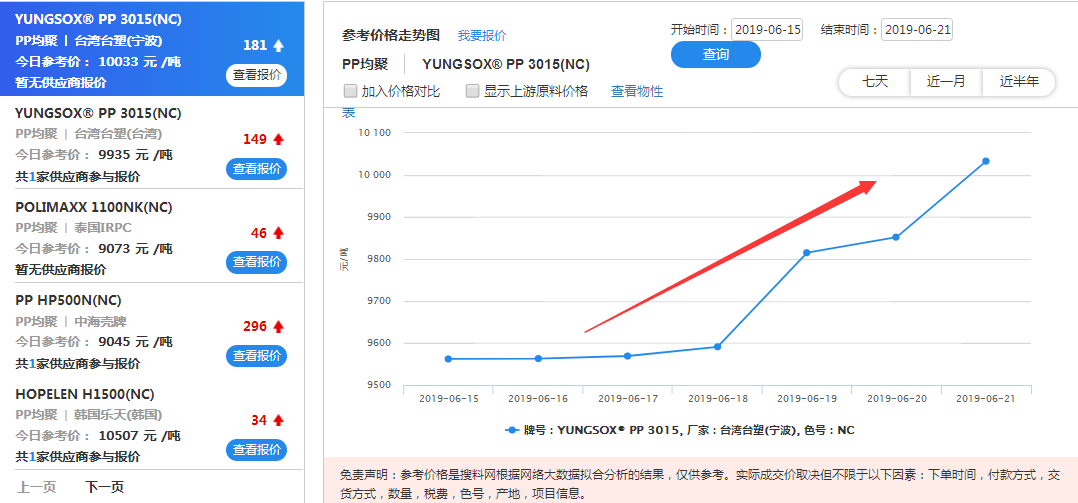Check the 显示上游原料价格 option
Viewport: 1078px width, 503px height.
473,91
